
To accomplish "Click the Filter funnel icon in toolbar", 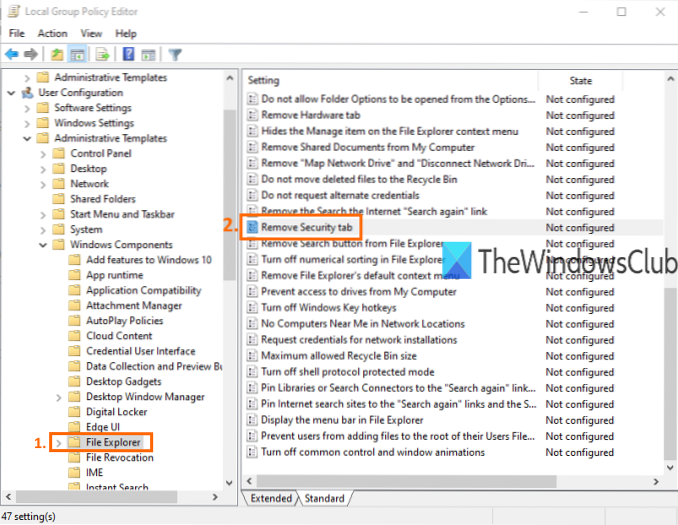I will click(174, 54).
